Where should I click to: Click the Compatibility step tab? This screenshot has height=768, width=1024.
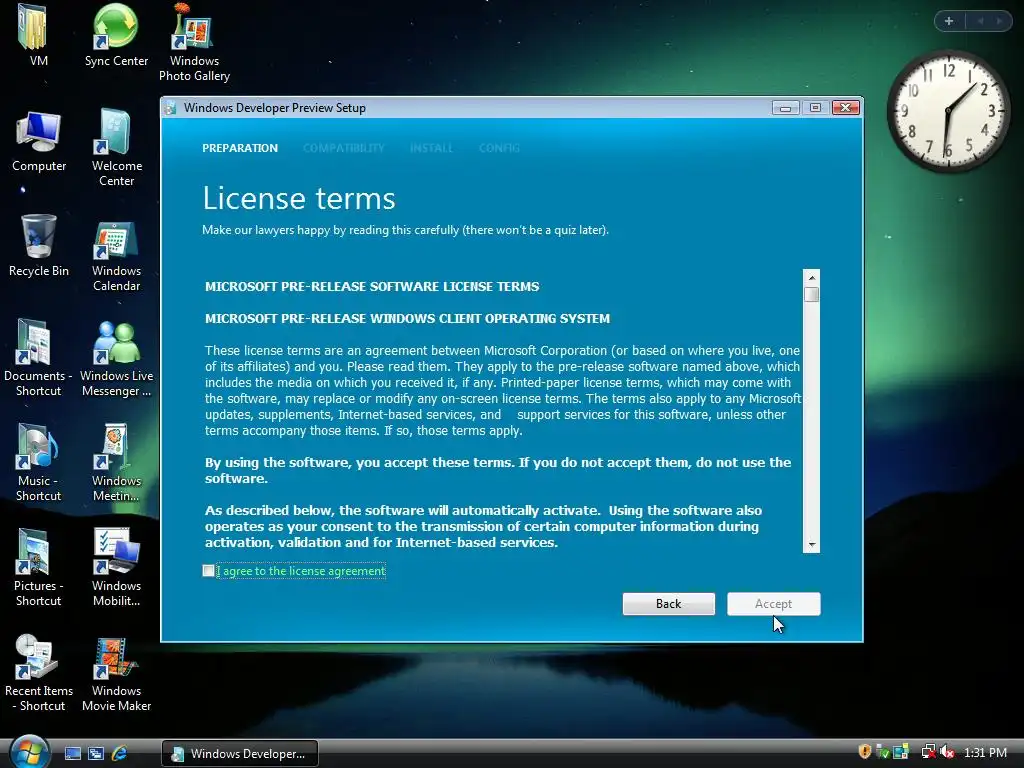[344, 148]
